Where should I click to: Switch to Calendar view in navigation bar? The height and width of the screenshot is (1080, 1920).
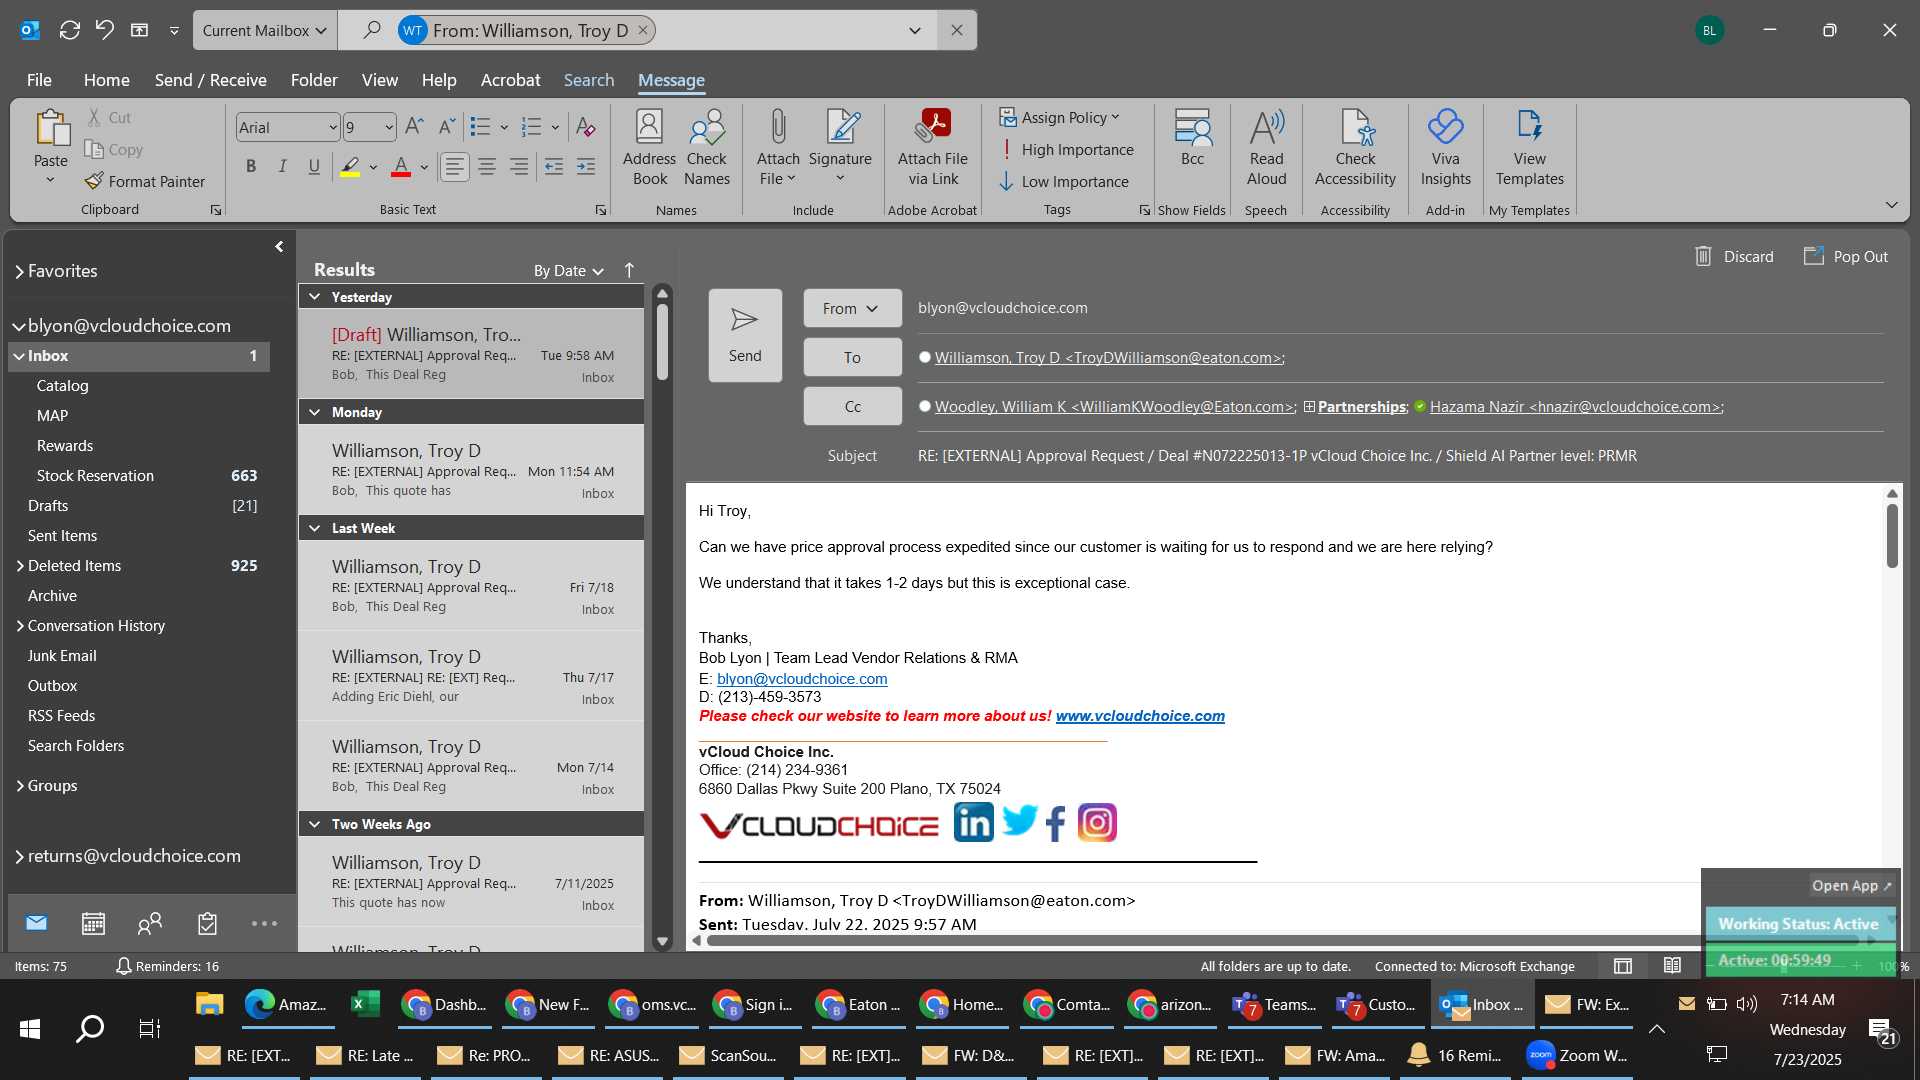click(x=93, y=923)
